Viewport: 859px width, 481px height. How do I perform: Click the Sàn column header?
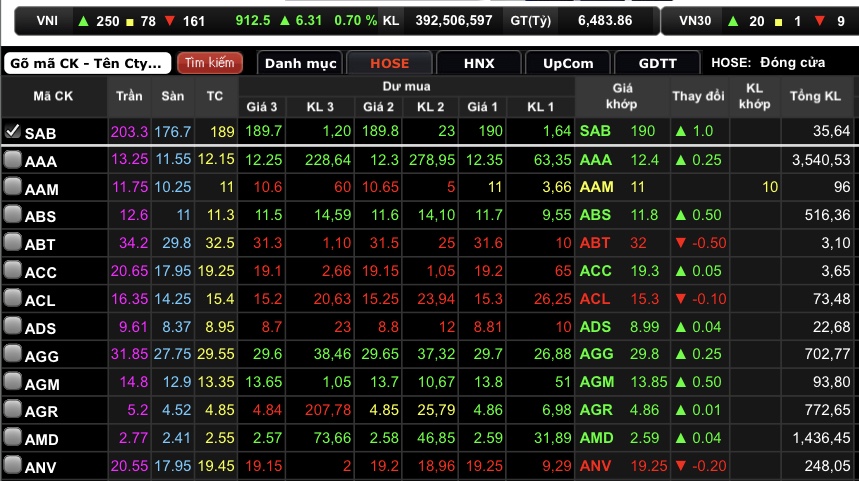point(173,96)
